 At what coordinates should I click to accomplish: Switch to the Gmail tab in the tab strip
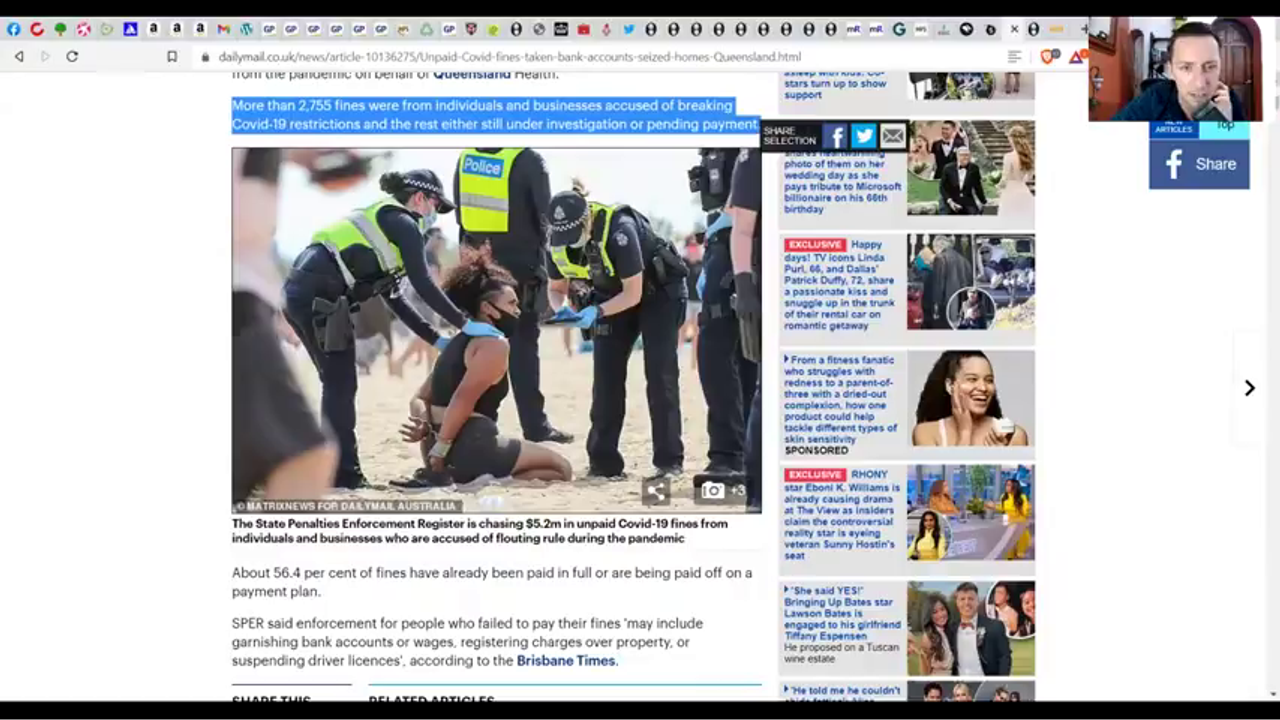(223, 29)
